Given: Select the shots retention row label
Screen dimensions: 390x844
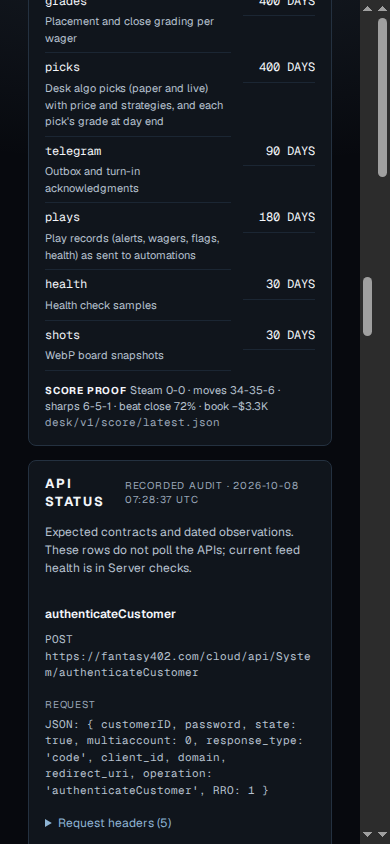Looking at the screenshot, I should (x=62, y=335).
